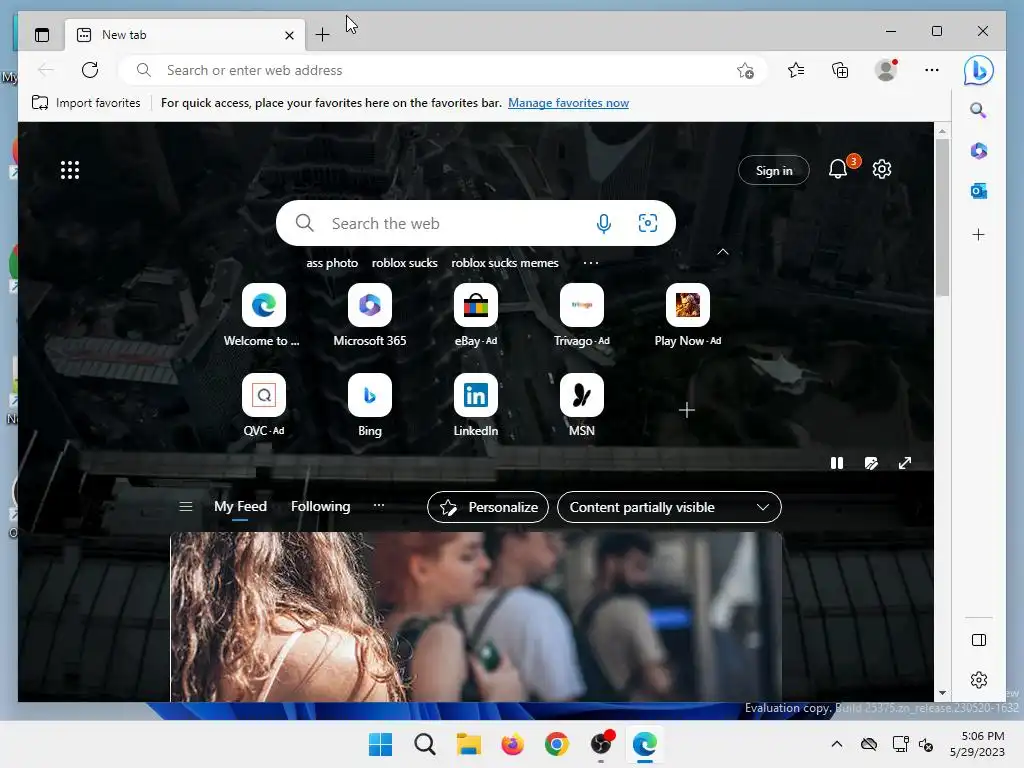This screenshot has width=1024, height=768.
Task: Expand background to full view
Action: click(x=904, y=463)
